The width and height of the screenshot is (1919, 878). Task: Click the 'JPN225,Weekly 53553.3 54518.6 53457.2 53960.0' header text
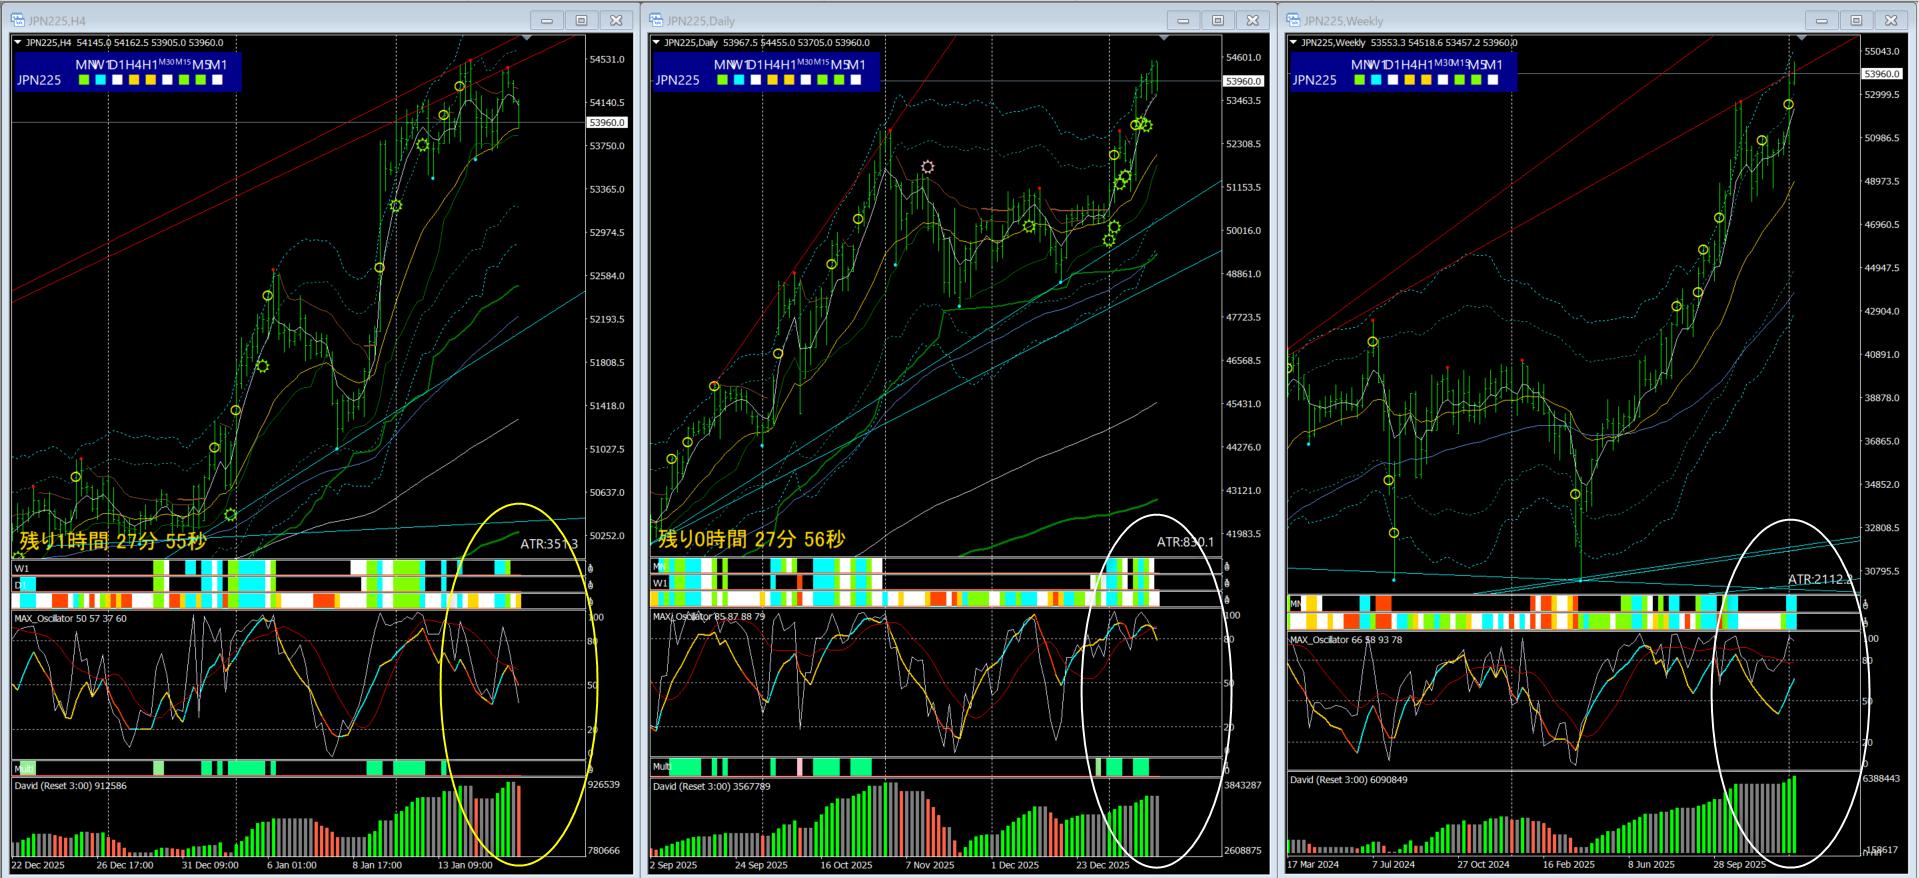1409,43
